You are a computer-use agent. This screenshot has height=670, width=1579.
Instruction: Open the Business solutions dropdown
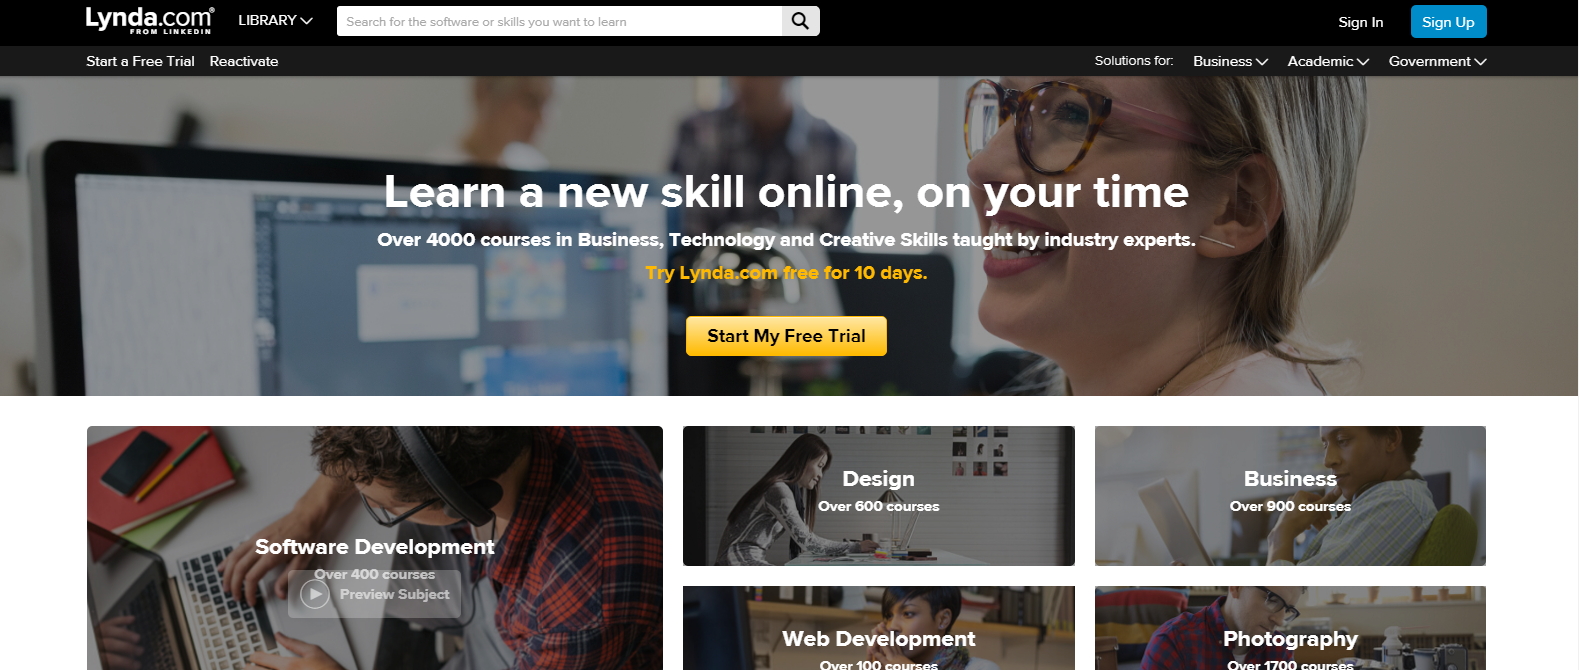tap(1230, 61)
